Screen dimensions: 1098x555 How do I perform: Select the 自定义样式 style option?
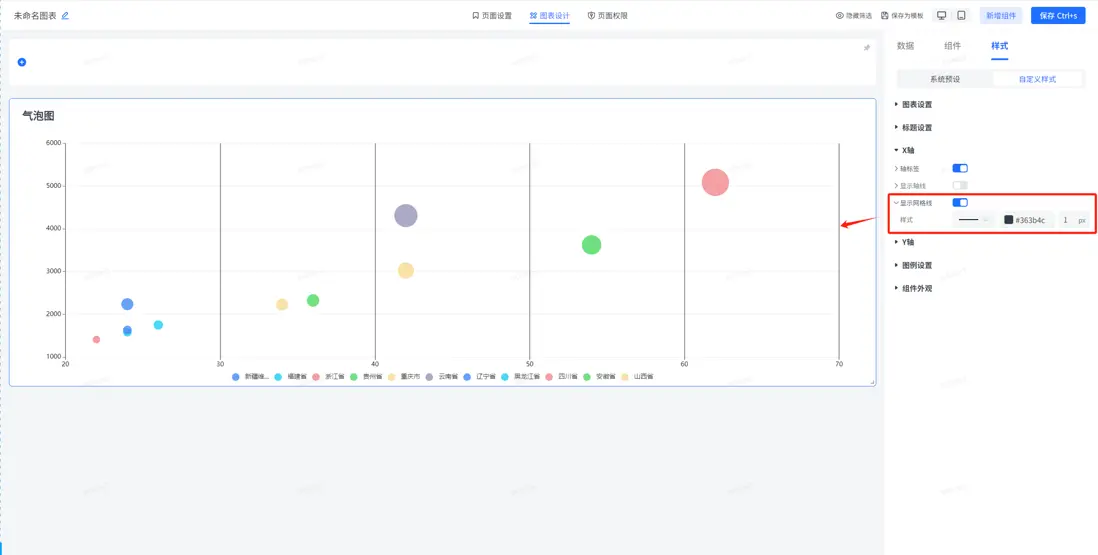pyautogui.click(x=1037, y=79)
